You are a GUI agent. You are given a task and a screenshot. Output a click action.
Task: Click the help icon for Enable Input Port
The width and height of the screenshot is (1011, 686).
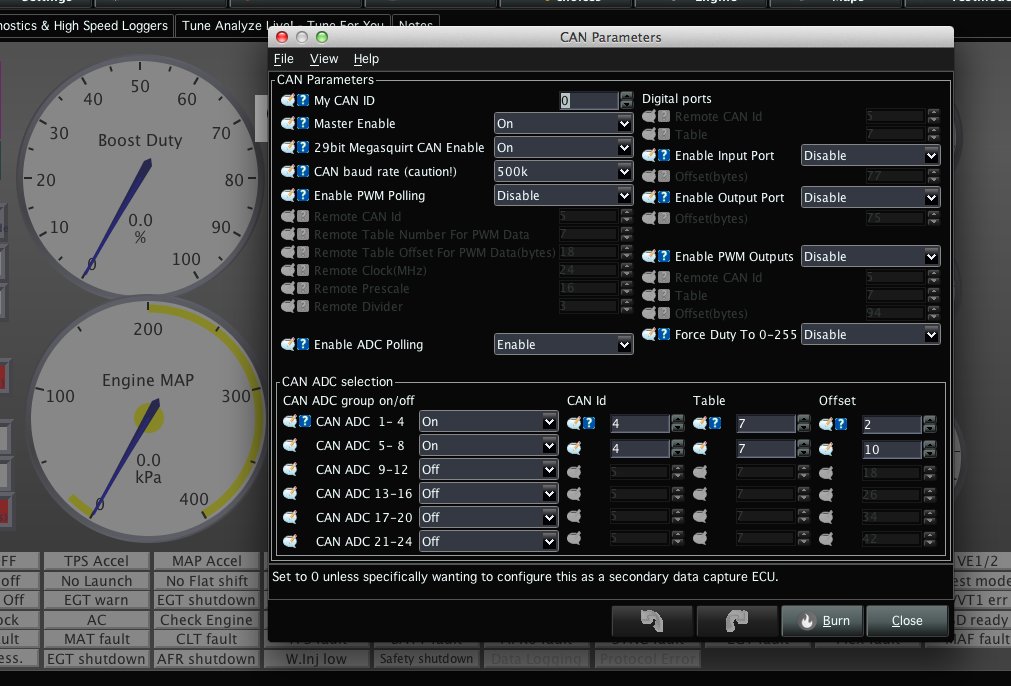664,156
